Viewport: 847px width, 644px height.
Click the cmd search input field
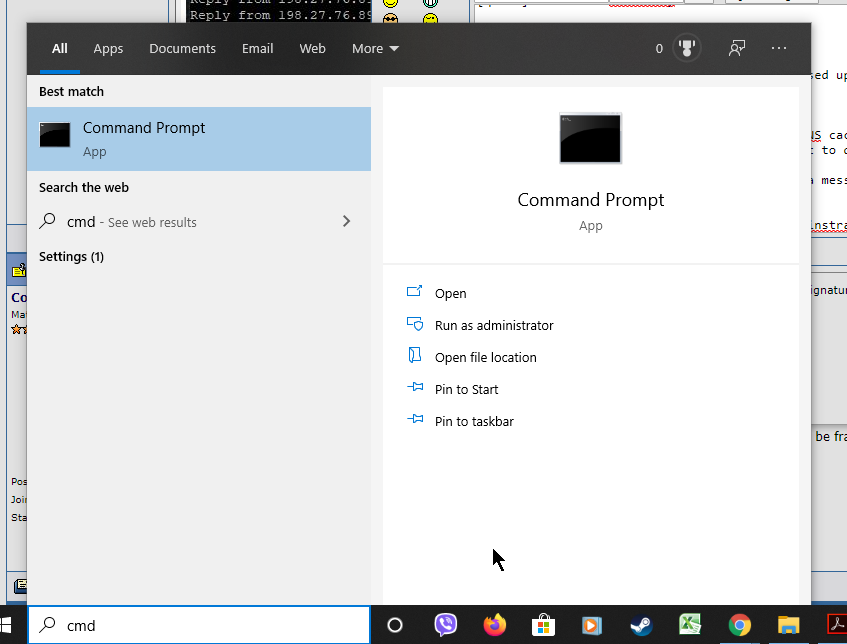199,625
